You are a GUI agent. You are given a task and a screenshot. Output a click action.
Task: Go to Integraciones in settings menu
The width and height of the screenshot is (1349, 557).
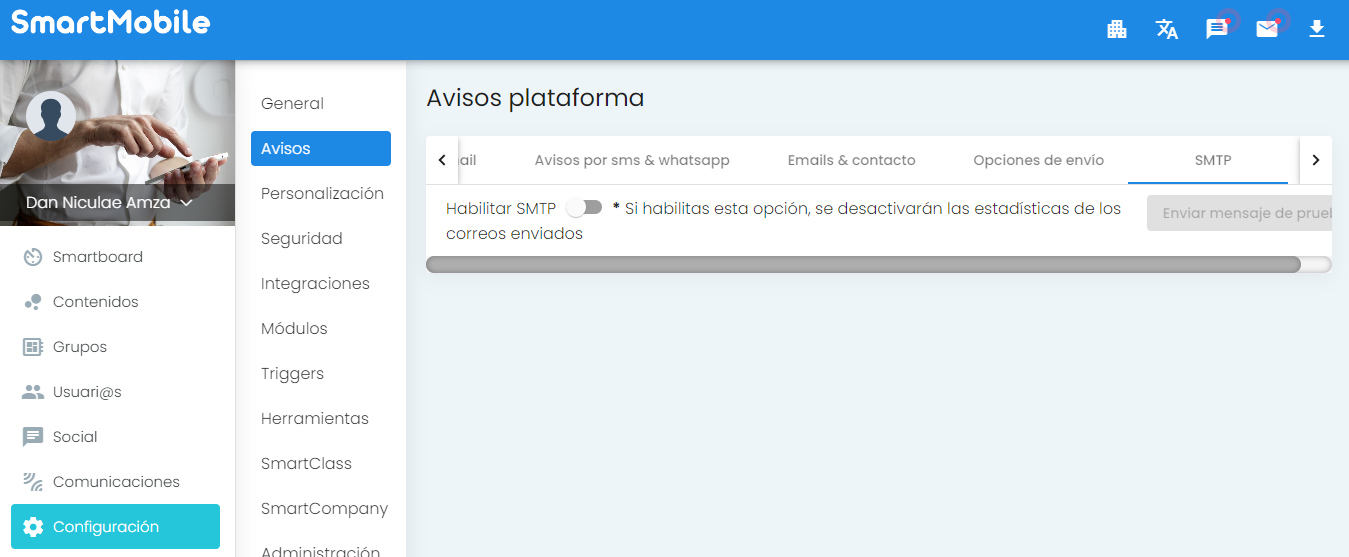click(315, 284)
